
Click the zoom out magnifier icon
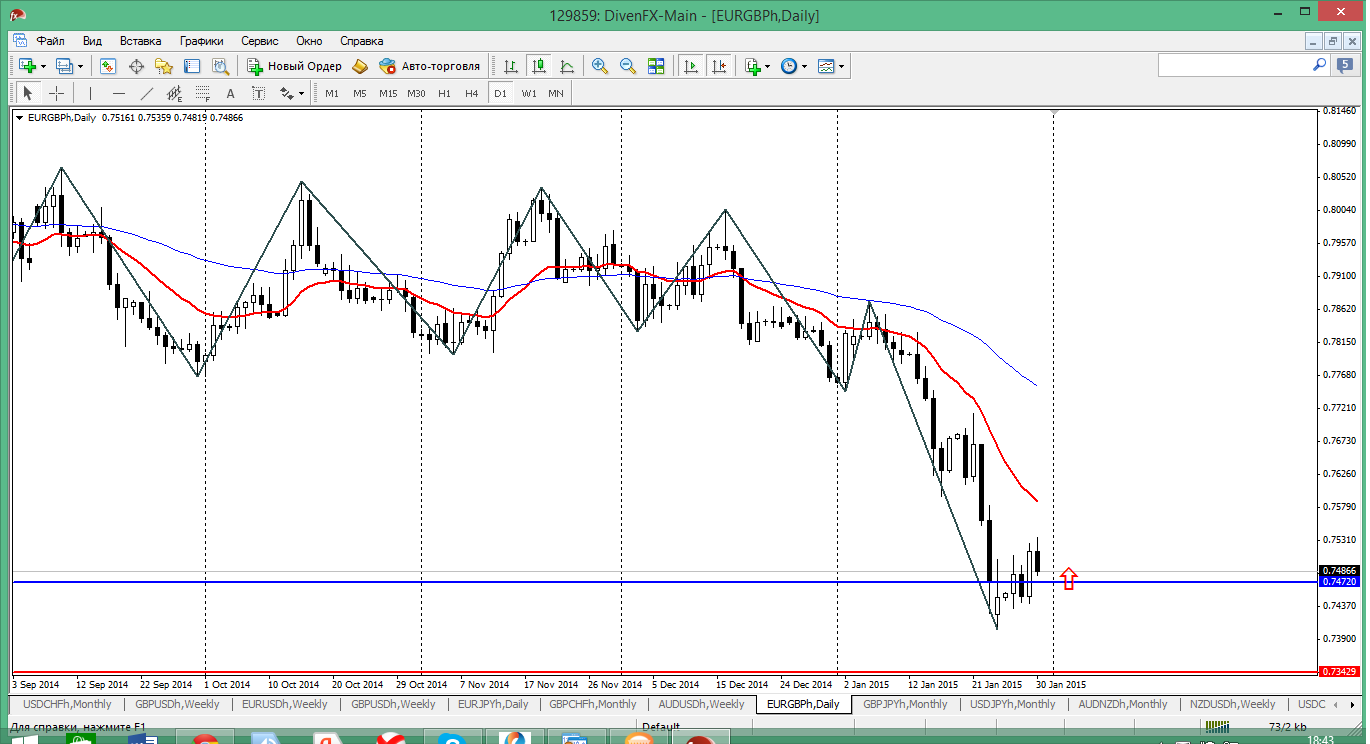click(628, 66)
